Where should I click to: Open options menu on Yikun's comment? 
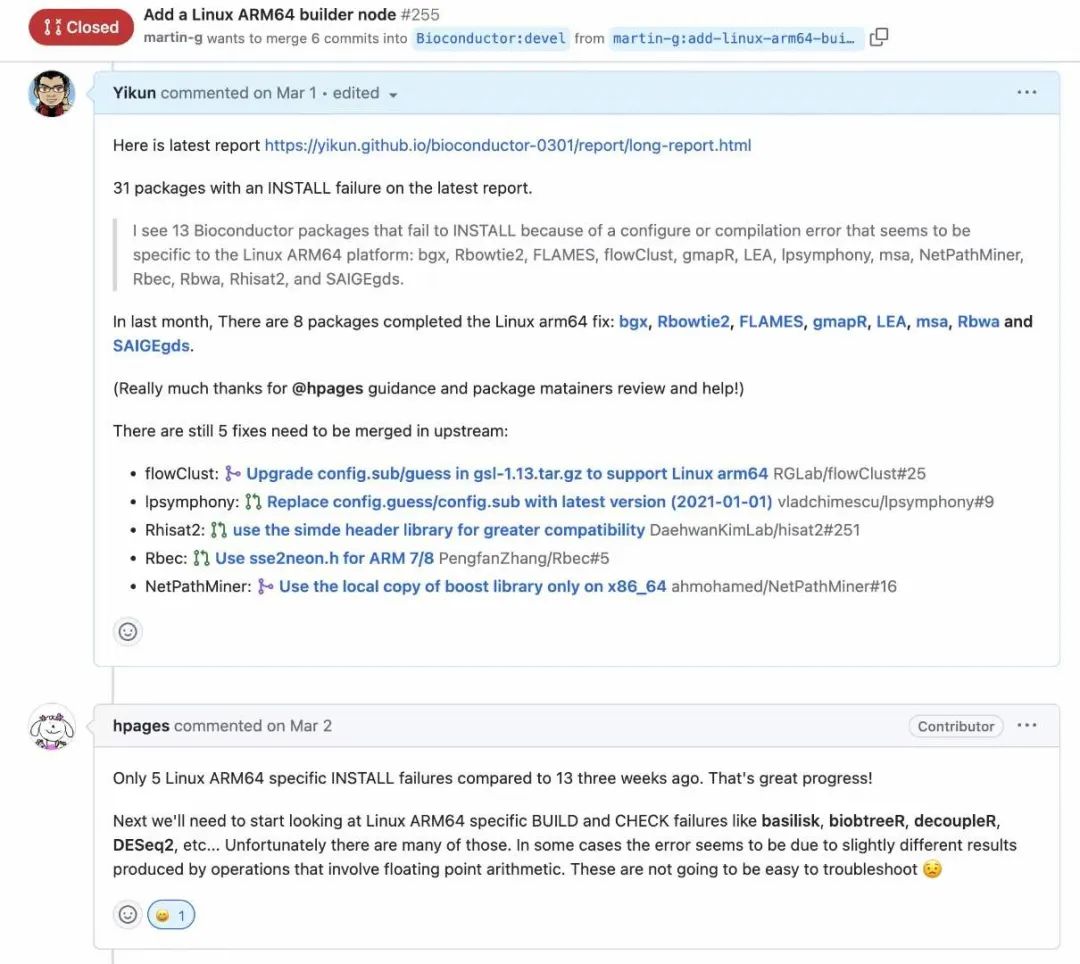[1026, 93]
